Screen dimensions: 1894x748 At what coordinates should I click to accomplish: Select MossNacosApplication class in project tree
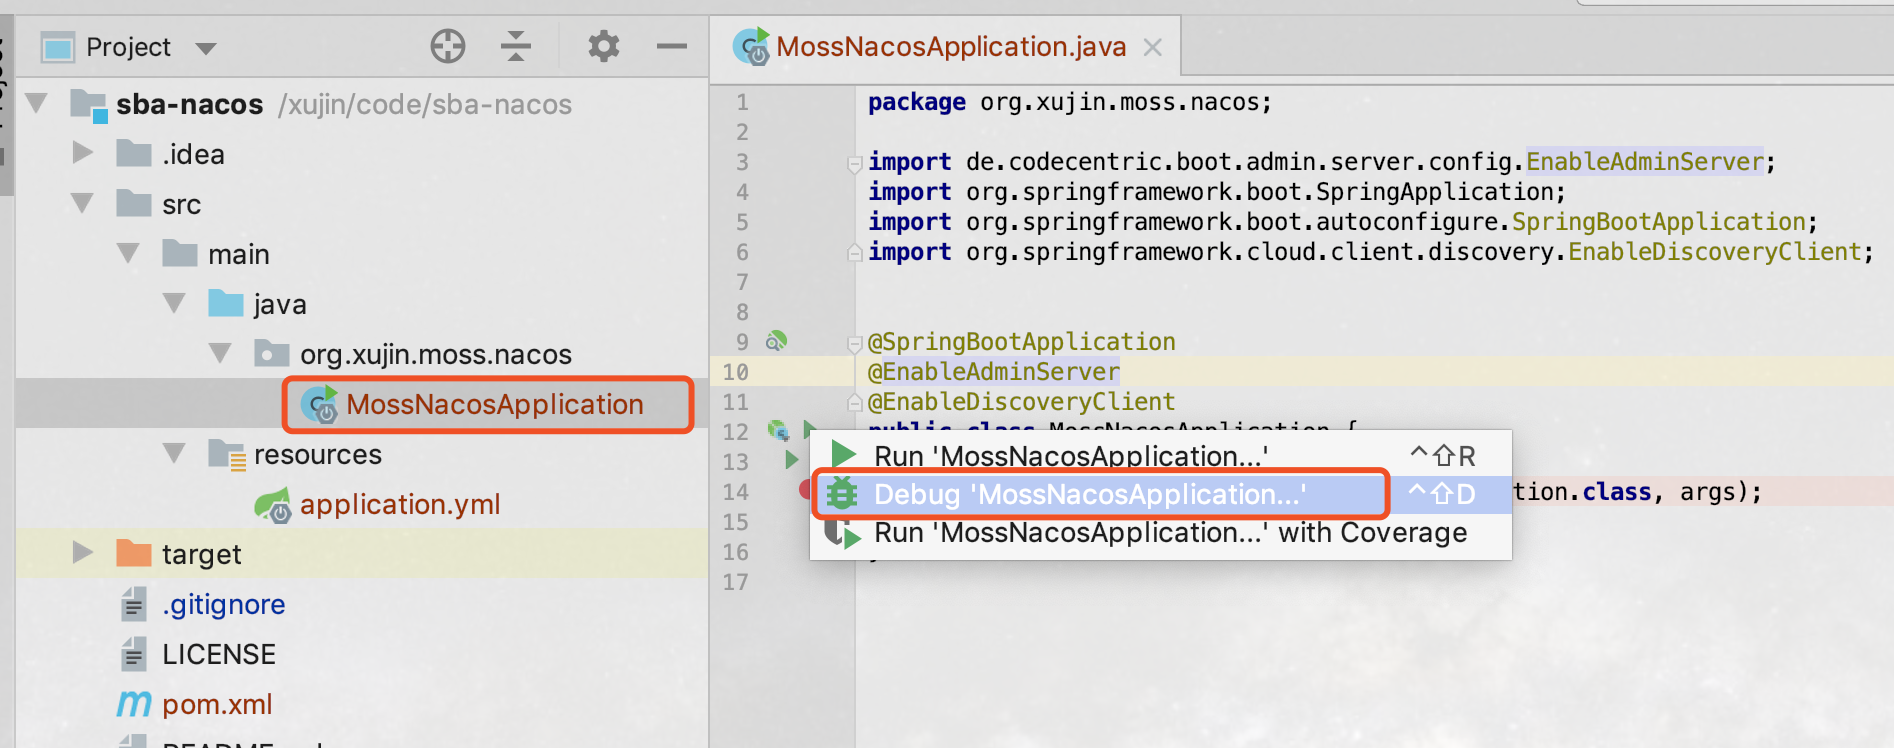(x=494, y=404)
